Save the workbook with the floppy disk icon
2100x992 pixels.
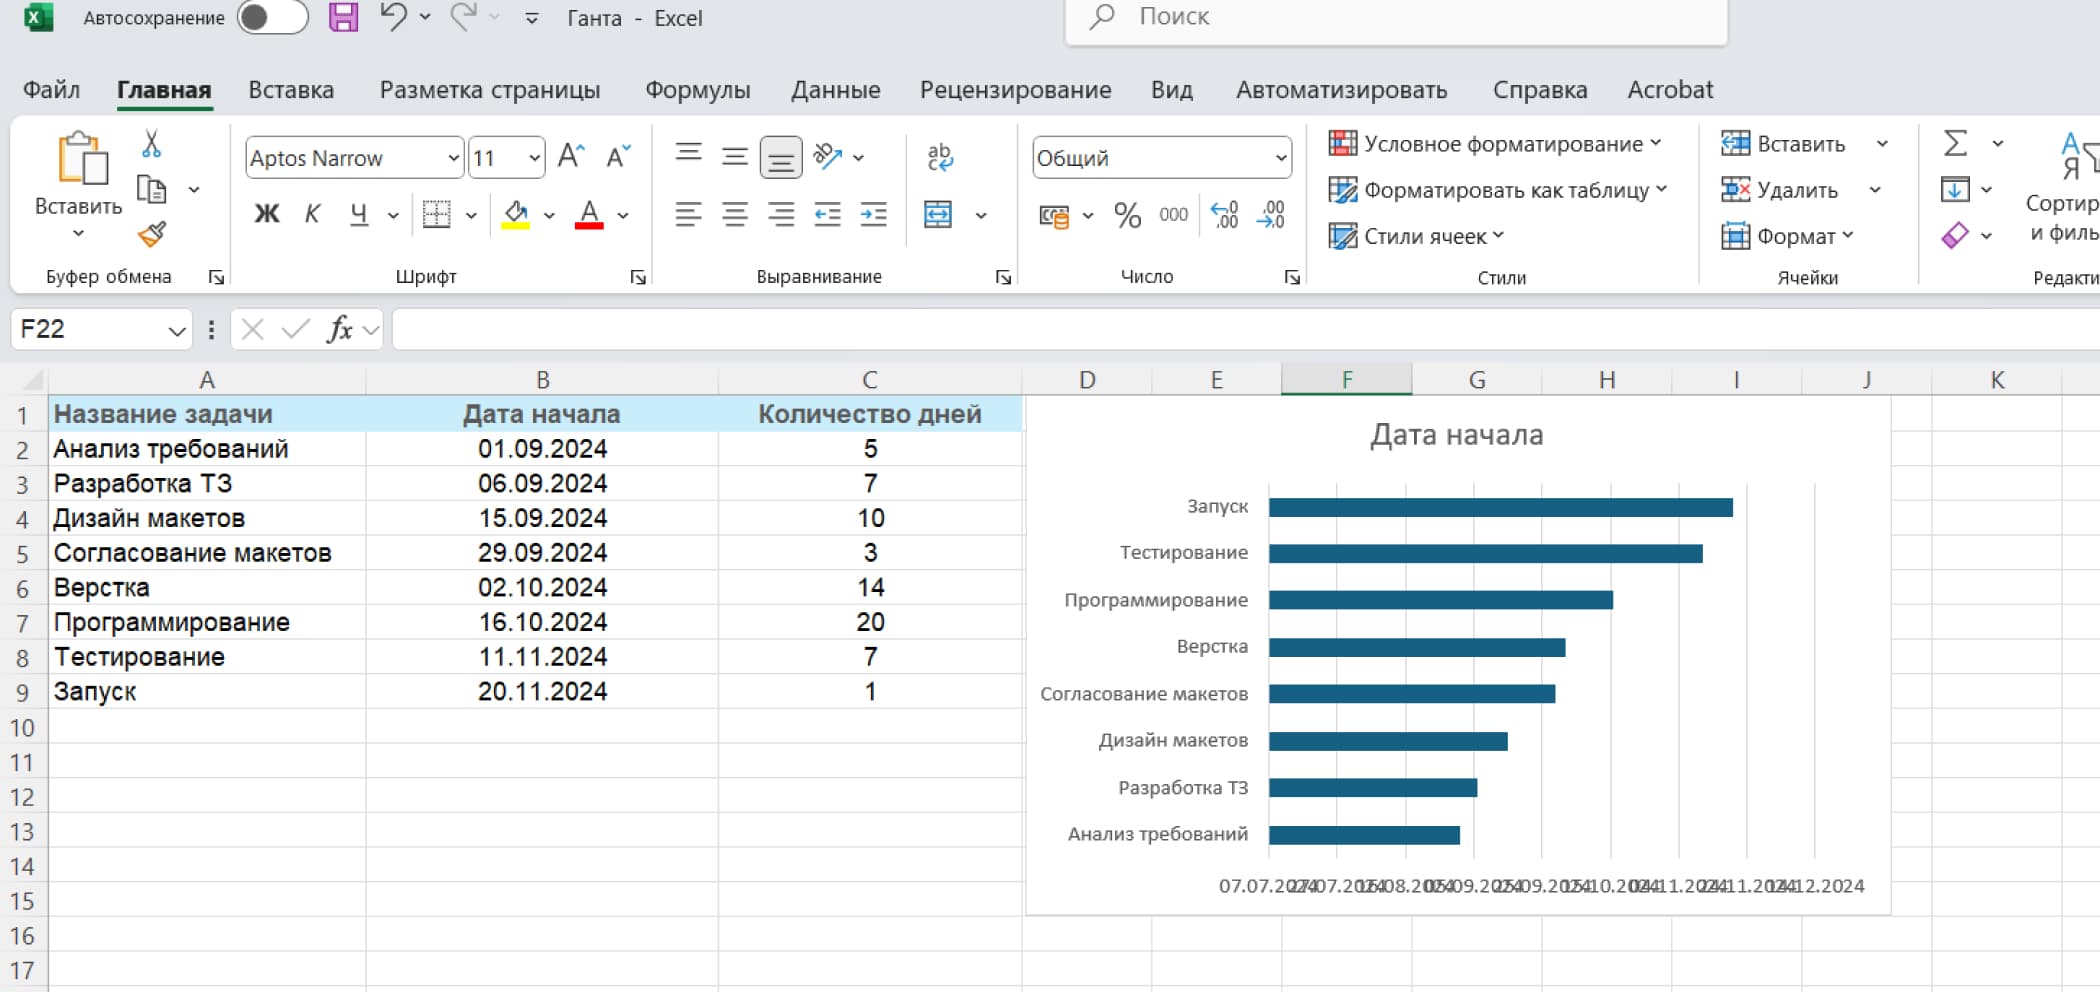coord(343,17)
